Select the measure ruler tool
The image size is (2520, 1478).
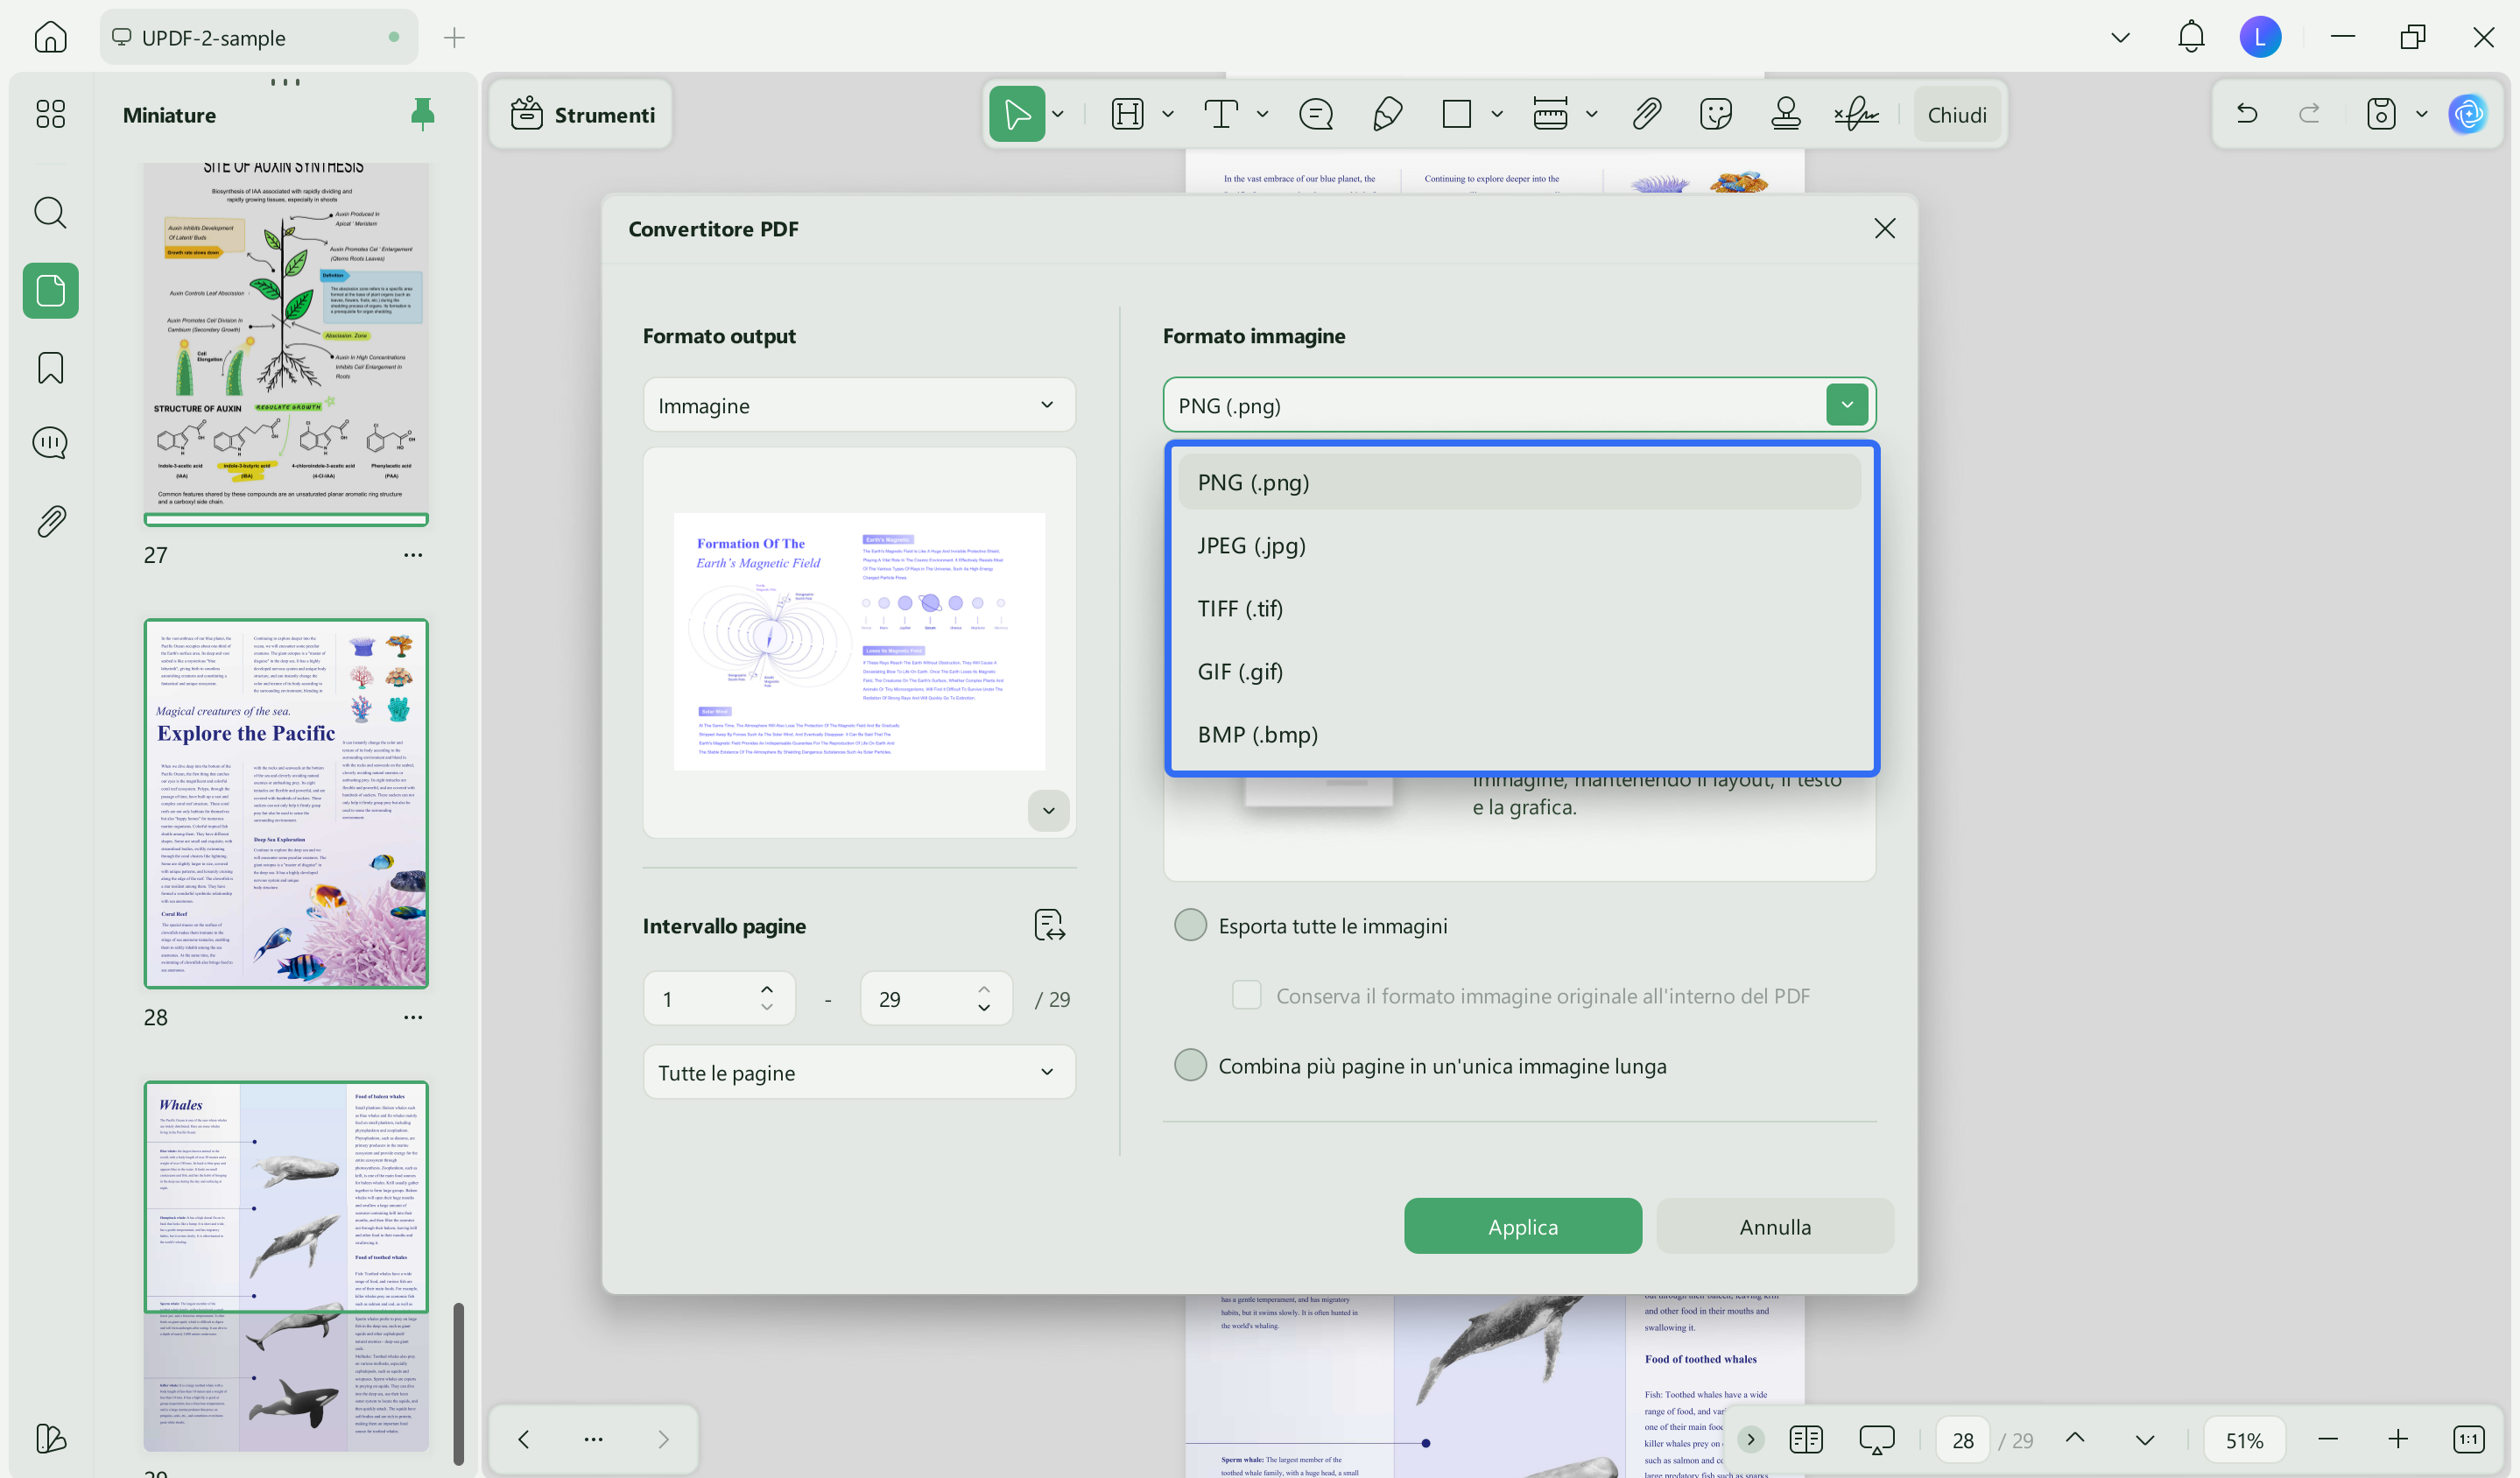click(x=1550, y=114)
